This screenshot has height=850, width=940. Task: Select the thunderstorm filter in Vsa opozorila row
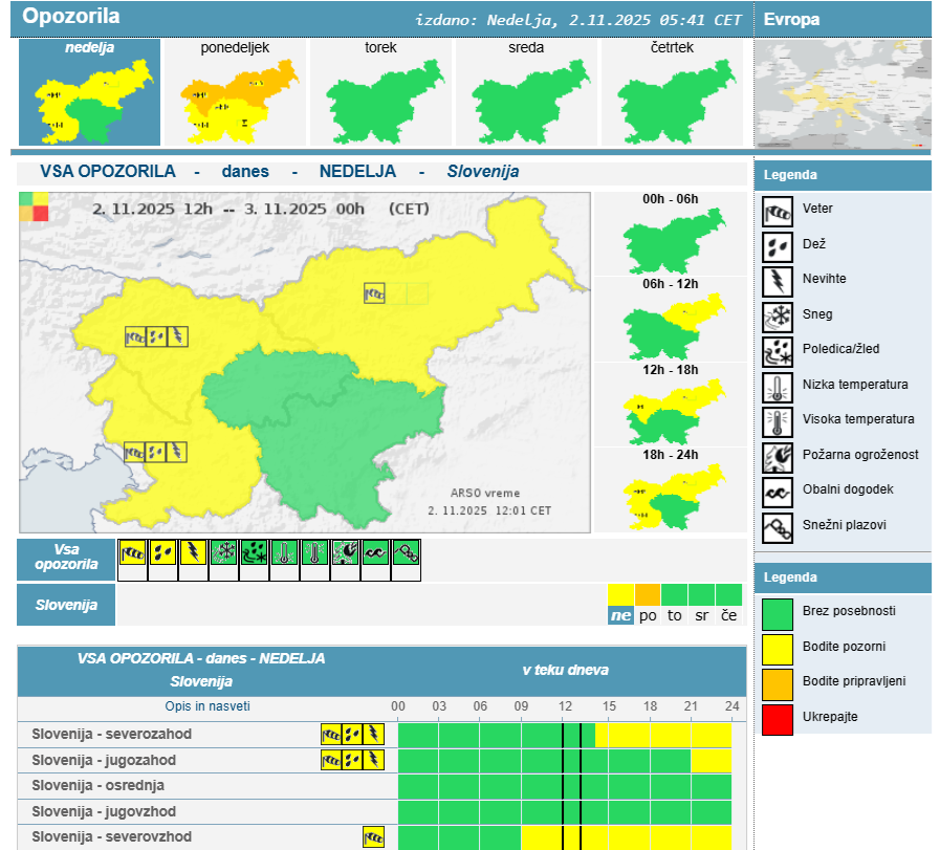click(193, 553)
